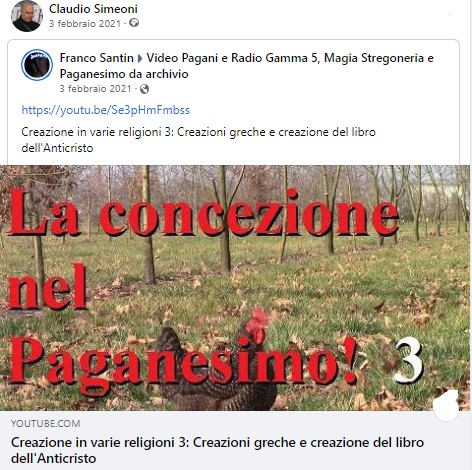Viewport: 472px width, 470px height.
Task: Open the youtu.be/Se3pHmFmbss link
Action: (x=106, y=110)
